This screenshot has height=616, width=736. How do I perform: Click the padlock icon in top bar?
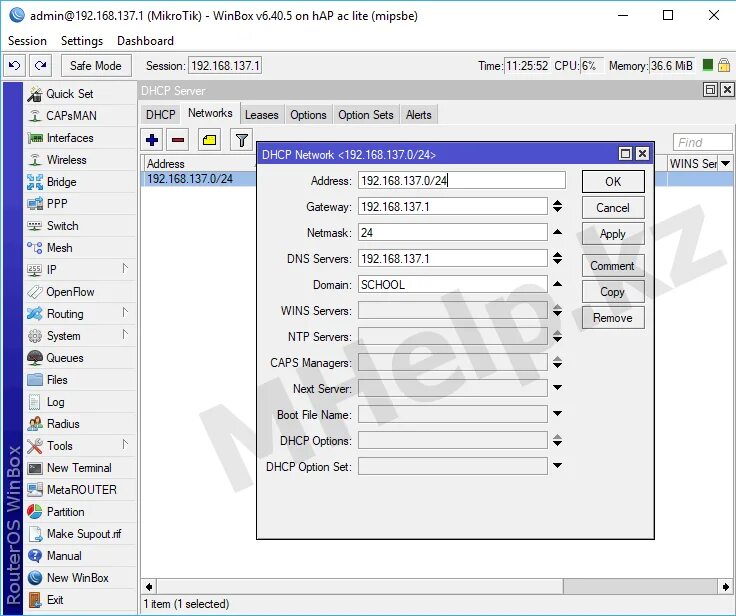(x=724, y=65)
